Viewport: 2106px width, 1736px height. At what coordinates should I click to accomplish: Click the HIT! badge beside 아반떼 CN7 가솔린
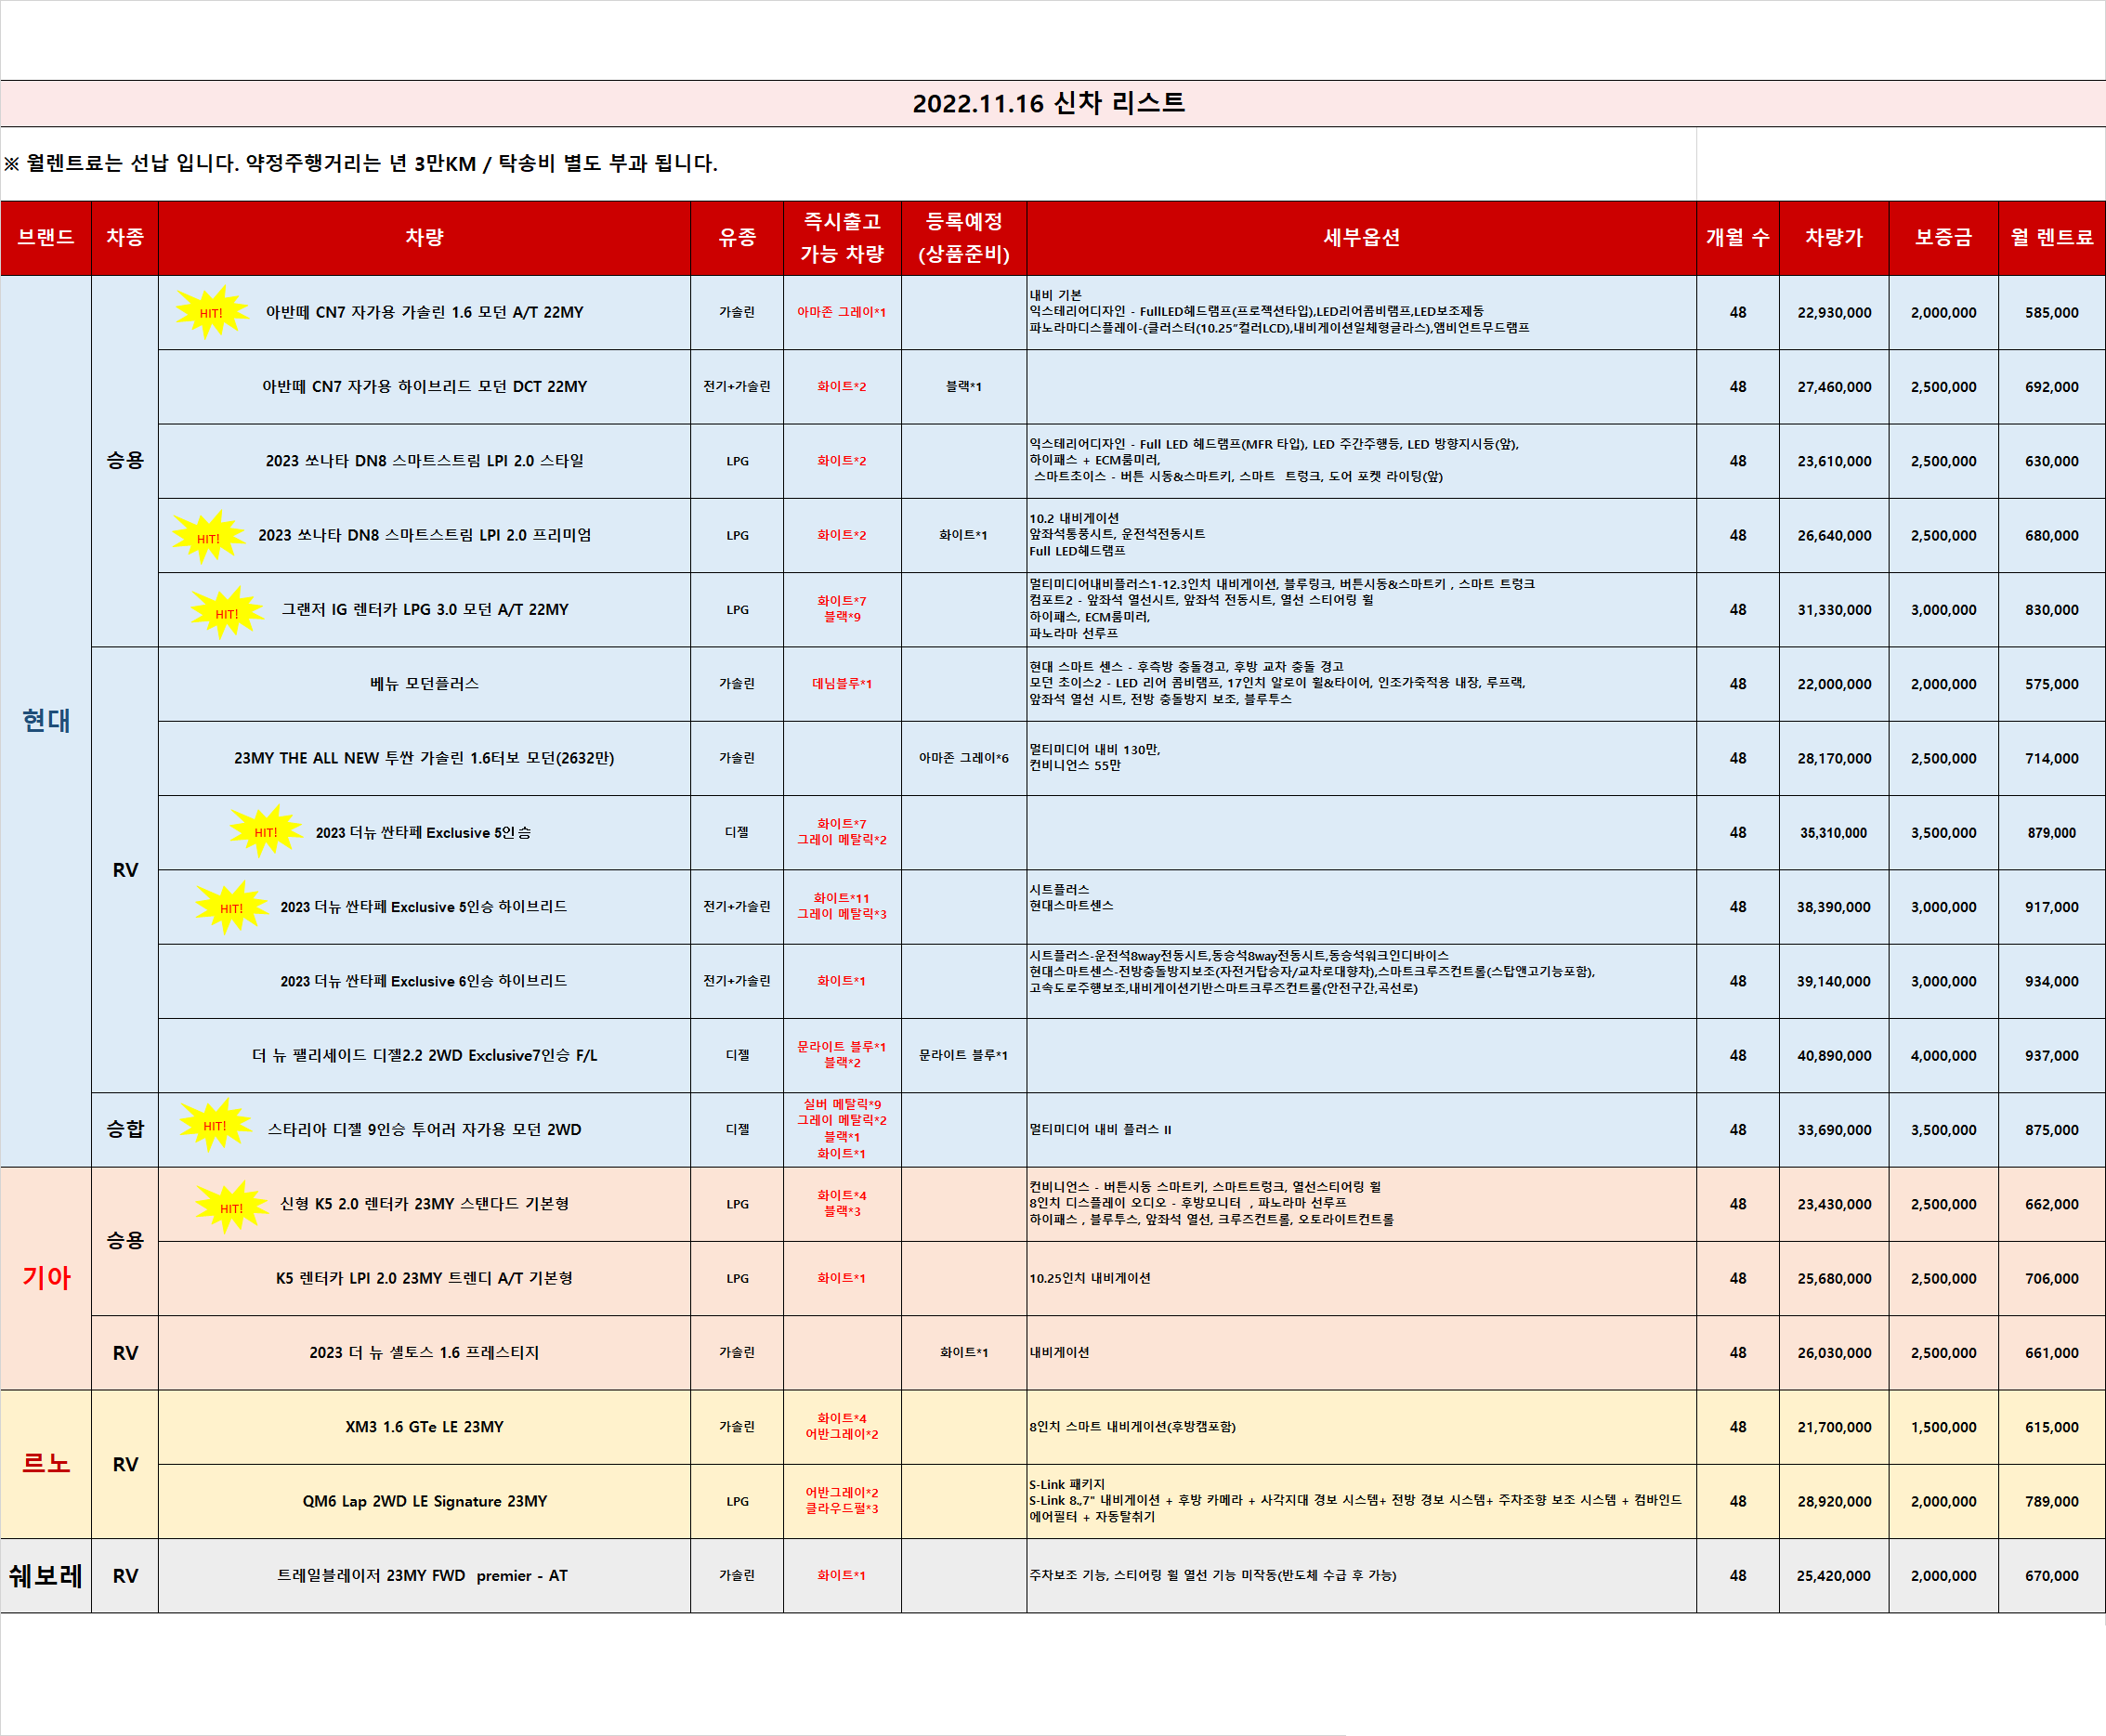coord(211,312)
